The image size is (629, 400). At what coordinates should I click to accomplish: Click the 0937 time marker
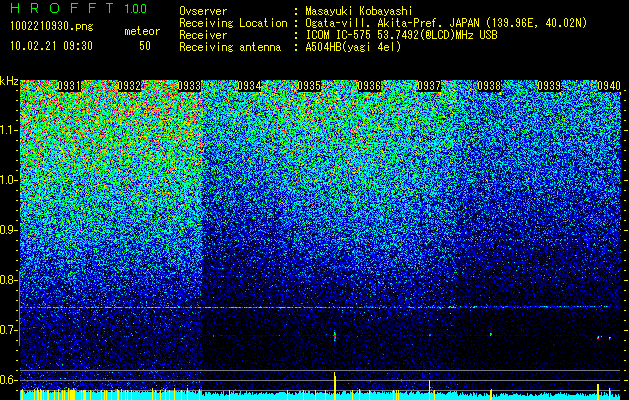(429, 86)
